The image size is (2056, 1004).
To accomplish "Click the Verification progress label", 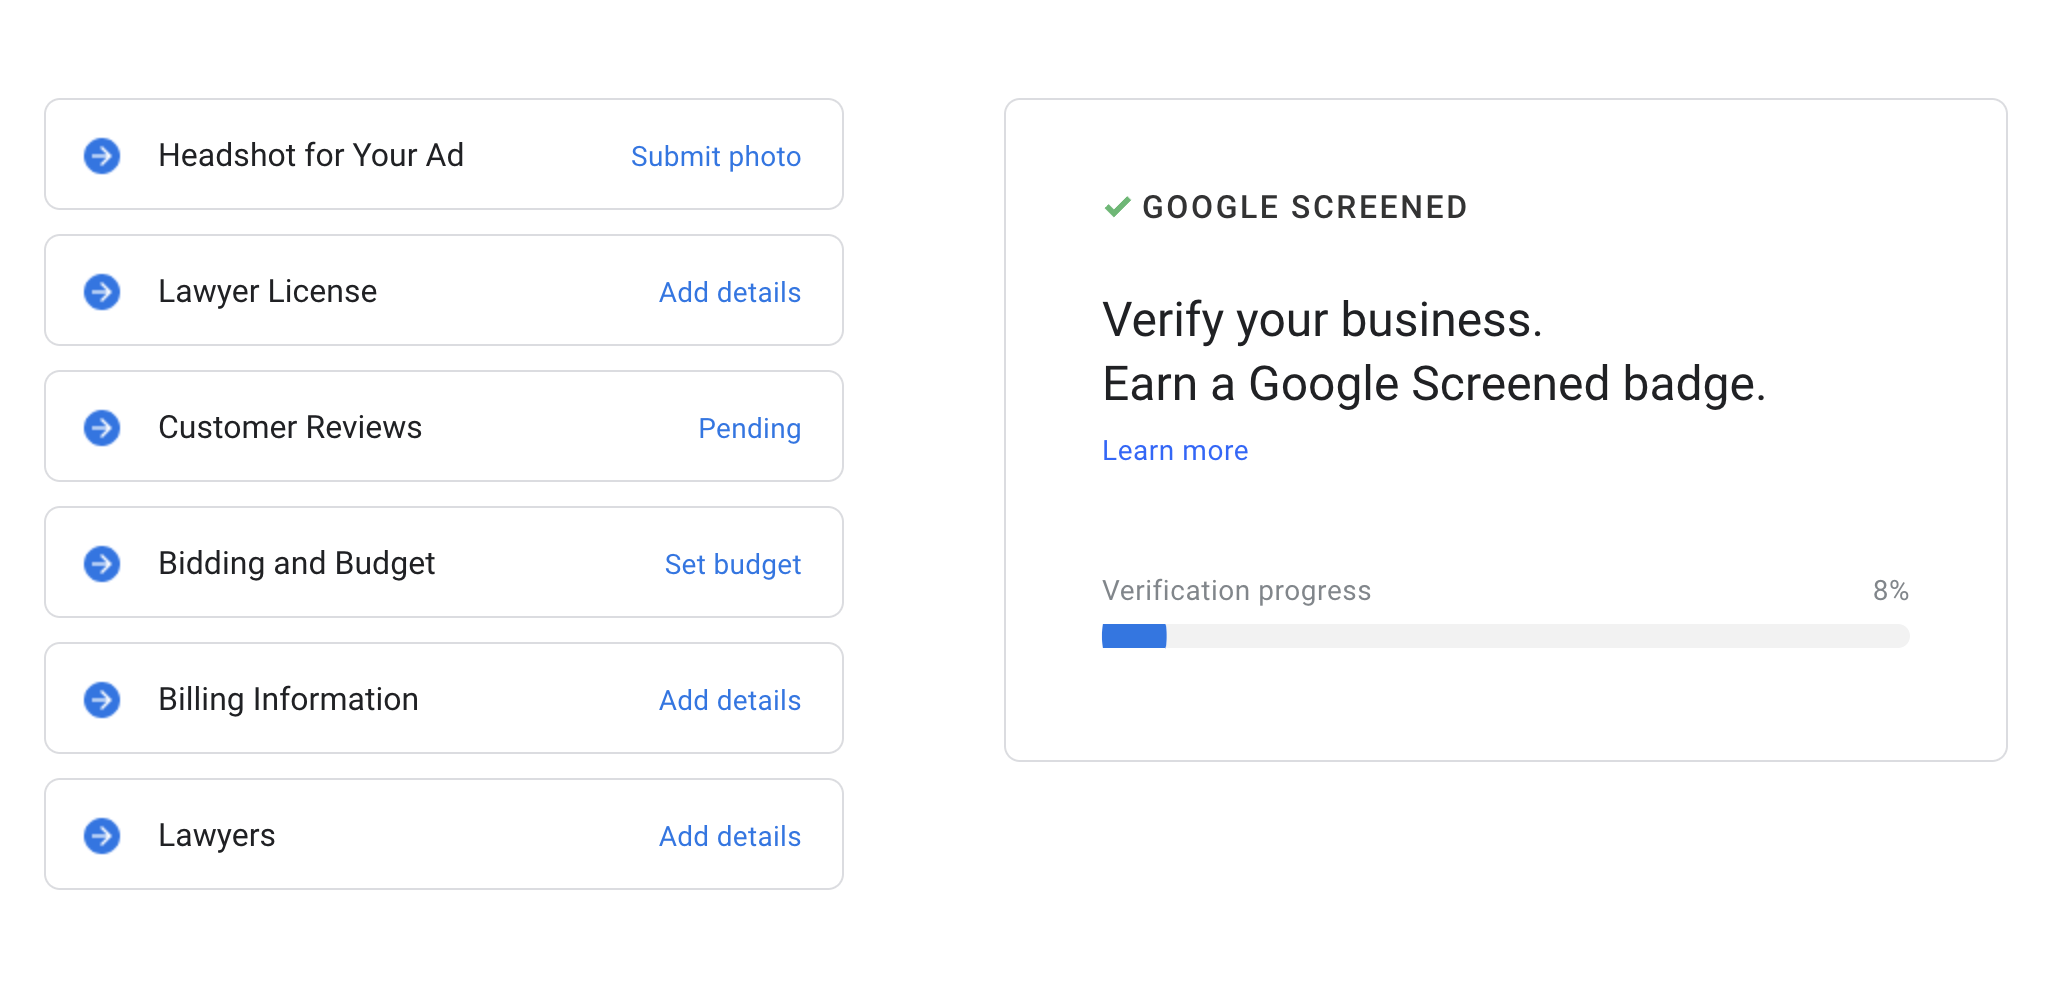I will tap(1237, 591).
